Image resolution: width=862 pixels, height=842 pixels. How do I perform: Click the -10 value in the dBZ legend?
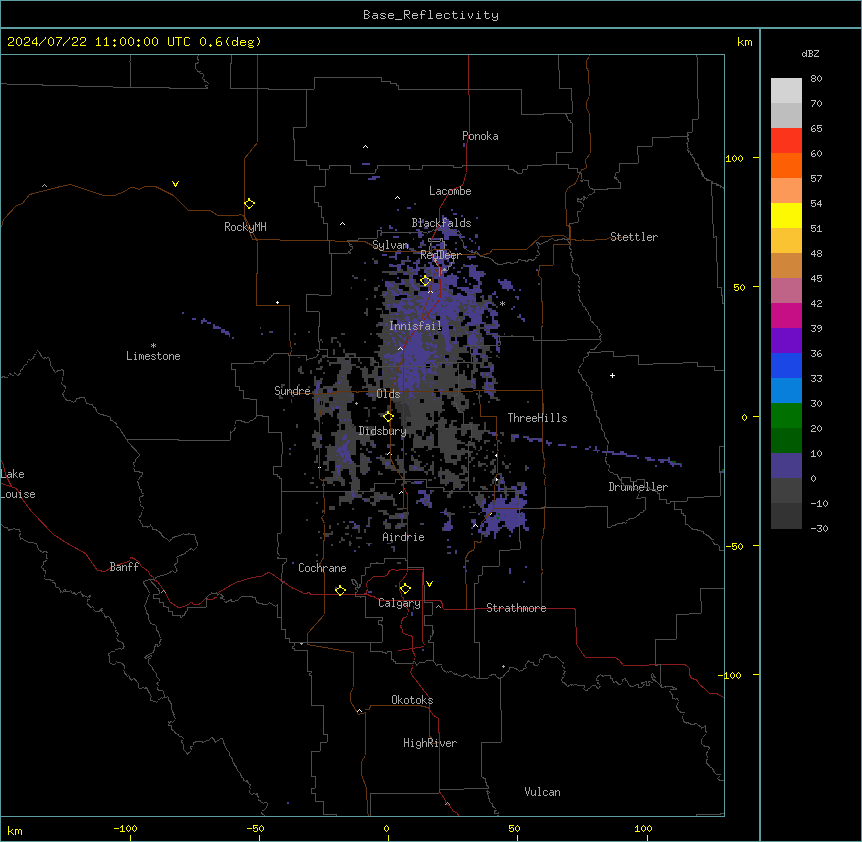pos(819,503)
